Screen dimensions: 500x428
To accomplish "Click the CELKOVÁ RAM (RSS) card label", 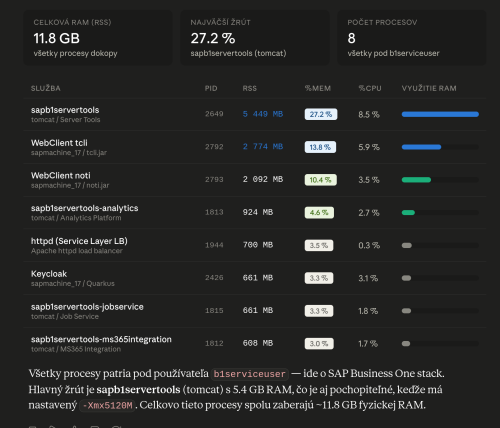I will point(72,22).
